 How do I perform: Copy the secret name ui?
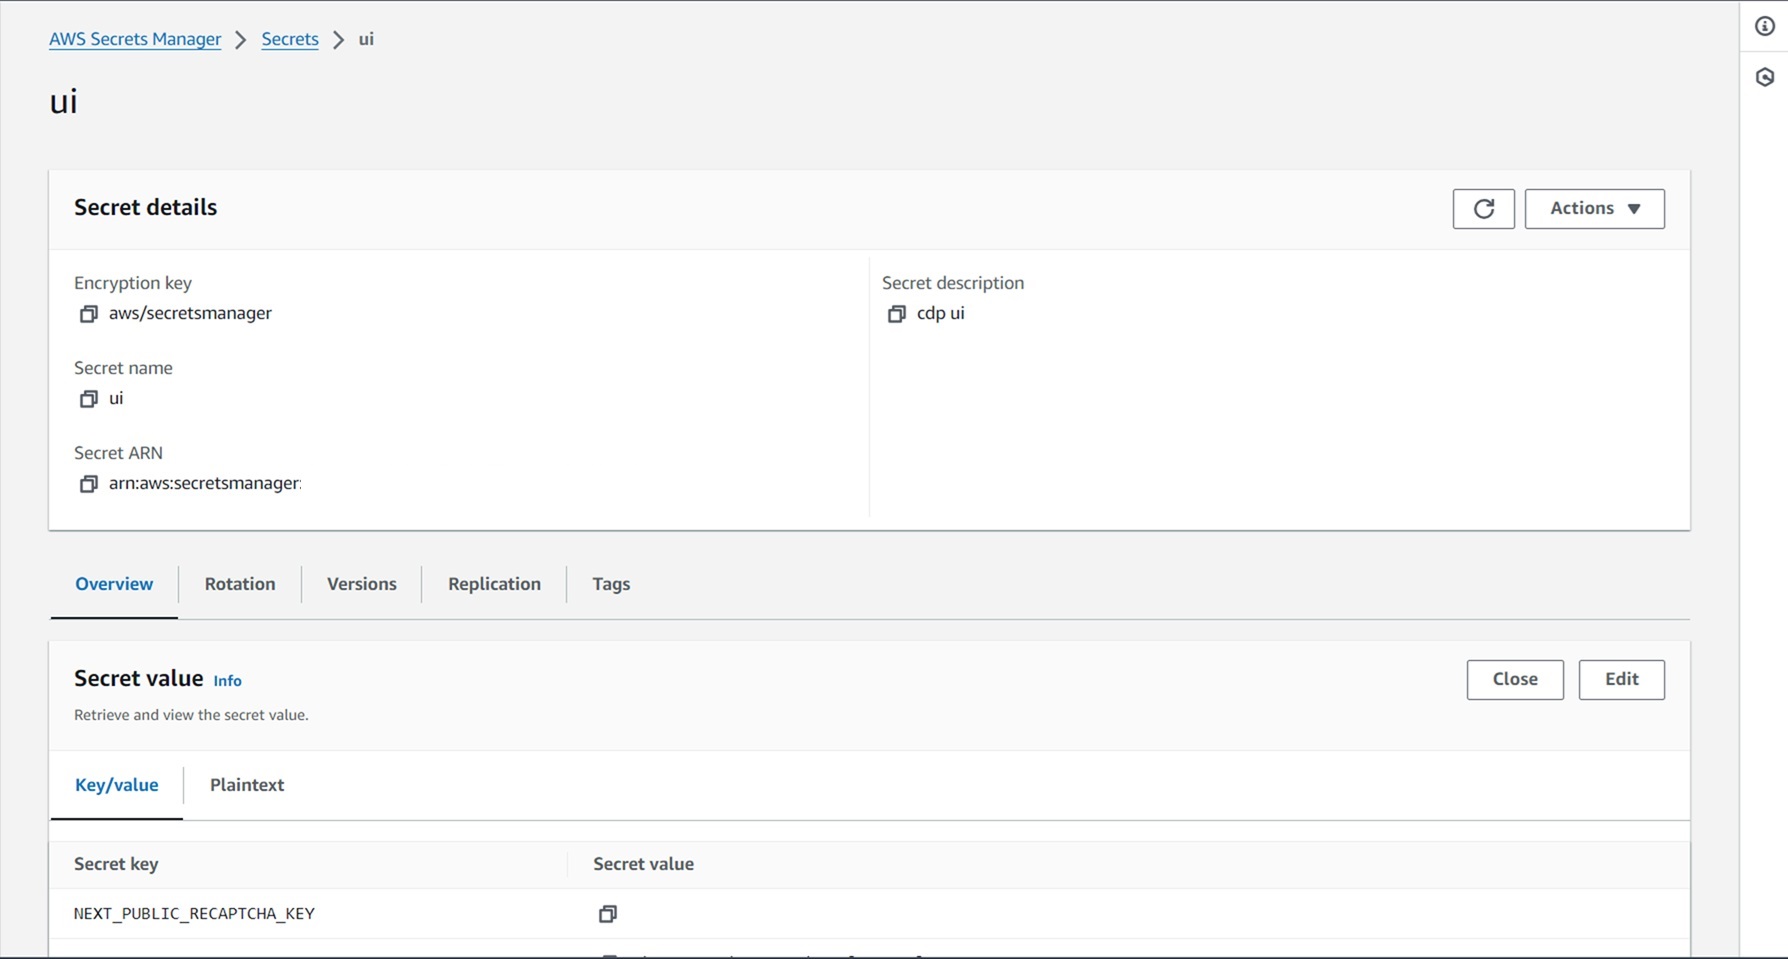click(x=88, y=399)
